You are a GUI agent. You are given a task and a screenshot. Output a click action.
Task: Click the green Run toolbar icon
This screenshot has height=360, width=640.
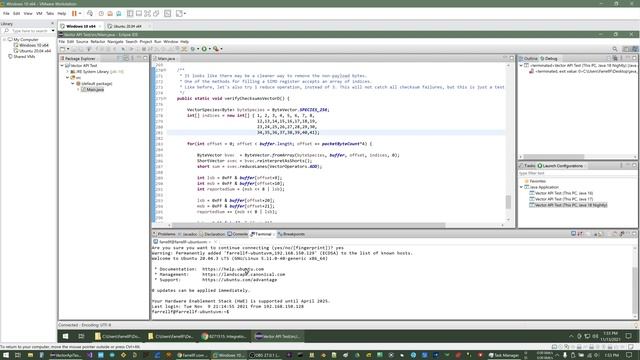(204, 49)
